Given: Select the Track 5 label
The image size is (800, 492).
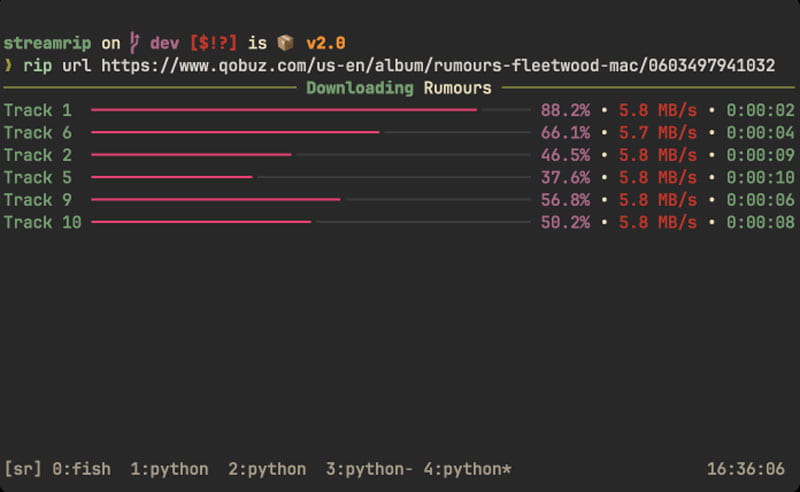Looking at the screenshot, I should [x=38, y=178].
